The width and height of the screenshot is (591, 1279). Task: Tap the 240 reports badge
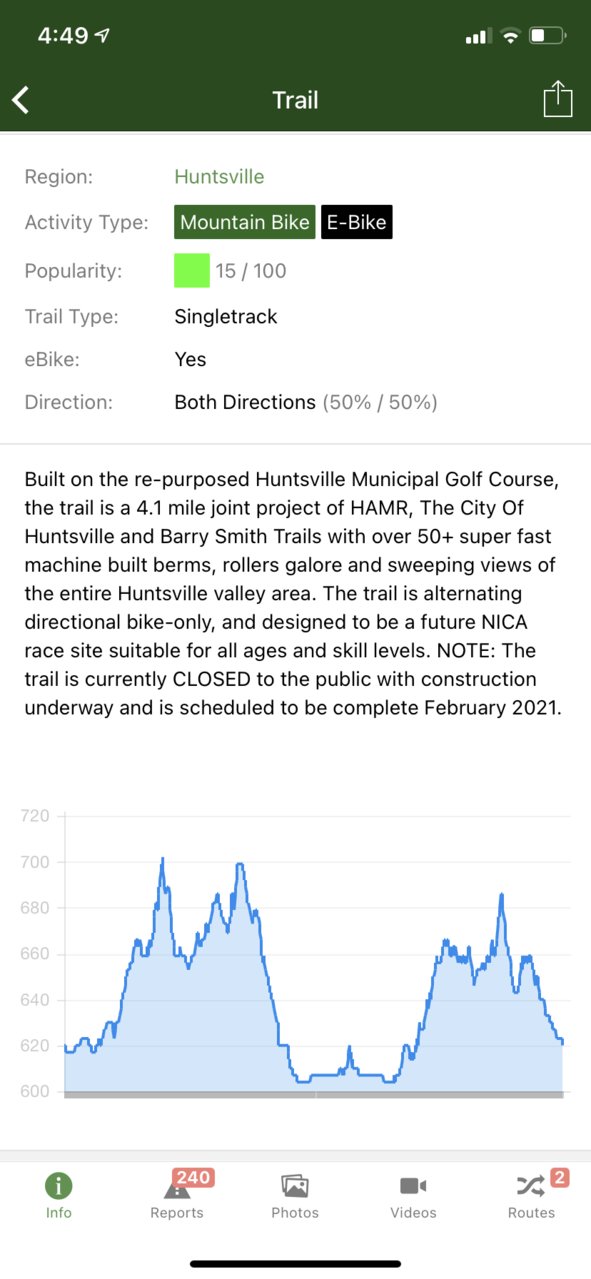[x=193, y=1178]
